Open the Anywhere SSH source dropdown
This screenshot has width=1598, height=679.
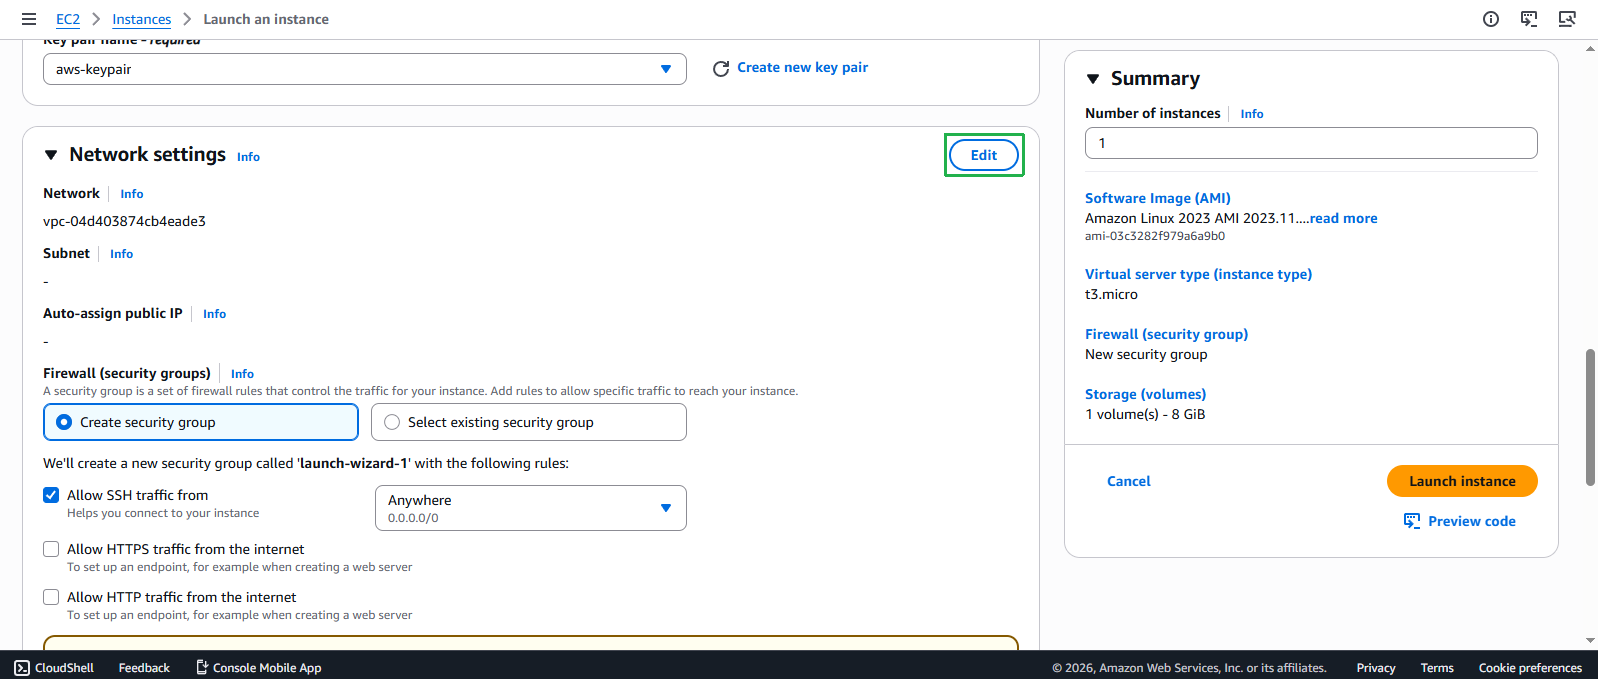(531, 508)
